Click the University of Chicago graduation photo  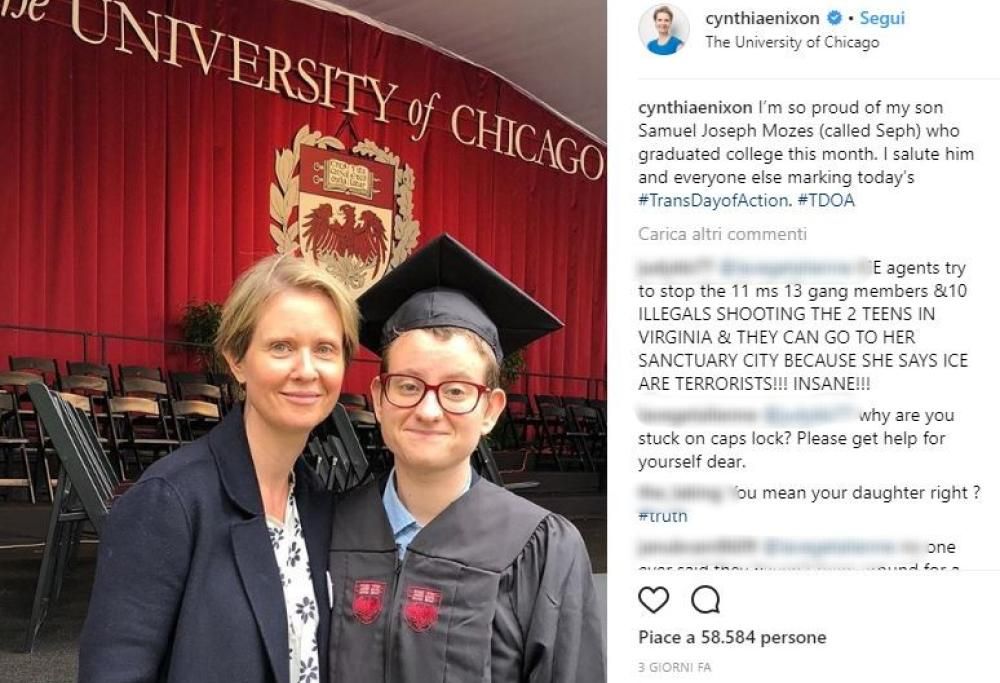tap(303, 341)
